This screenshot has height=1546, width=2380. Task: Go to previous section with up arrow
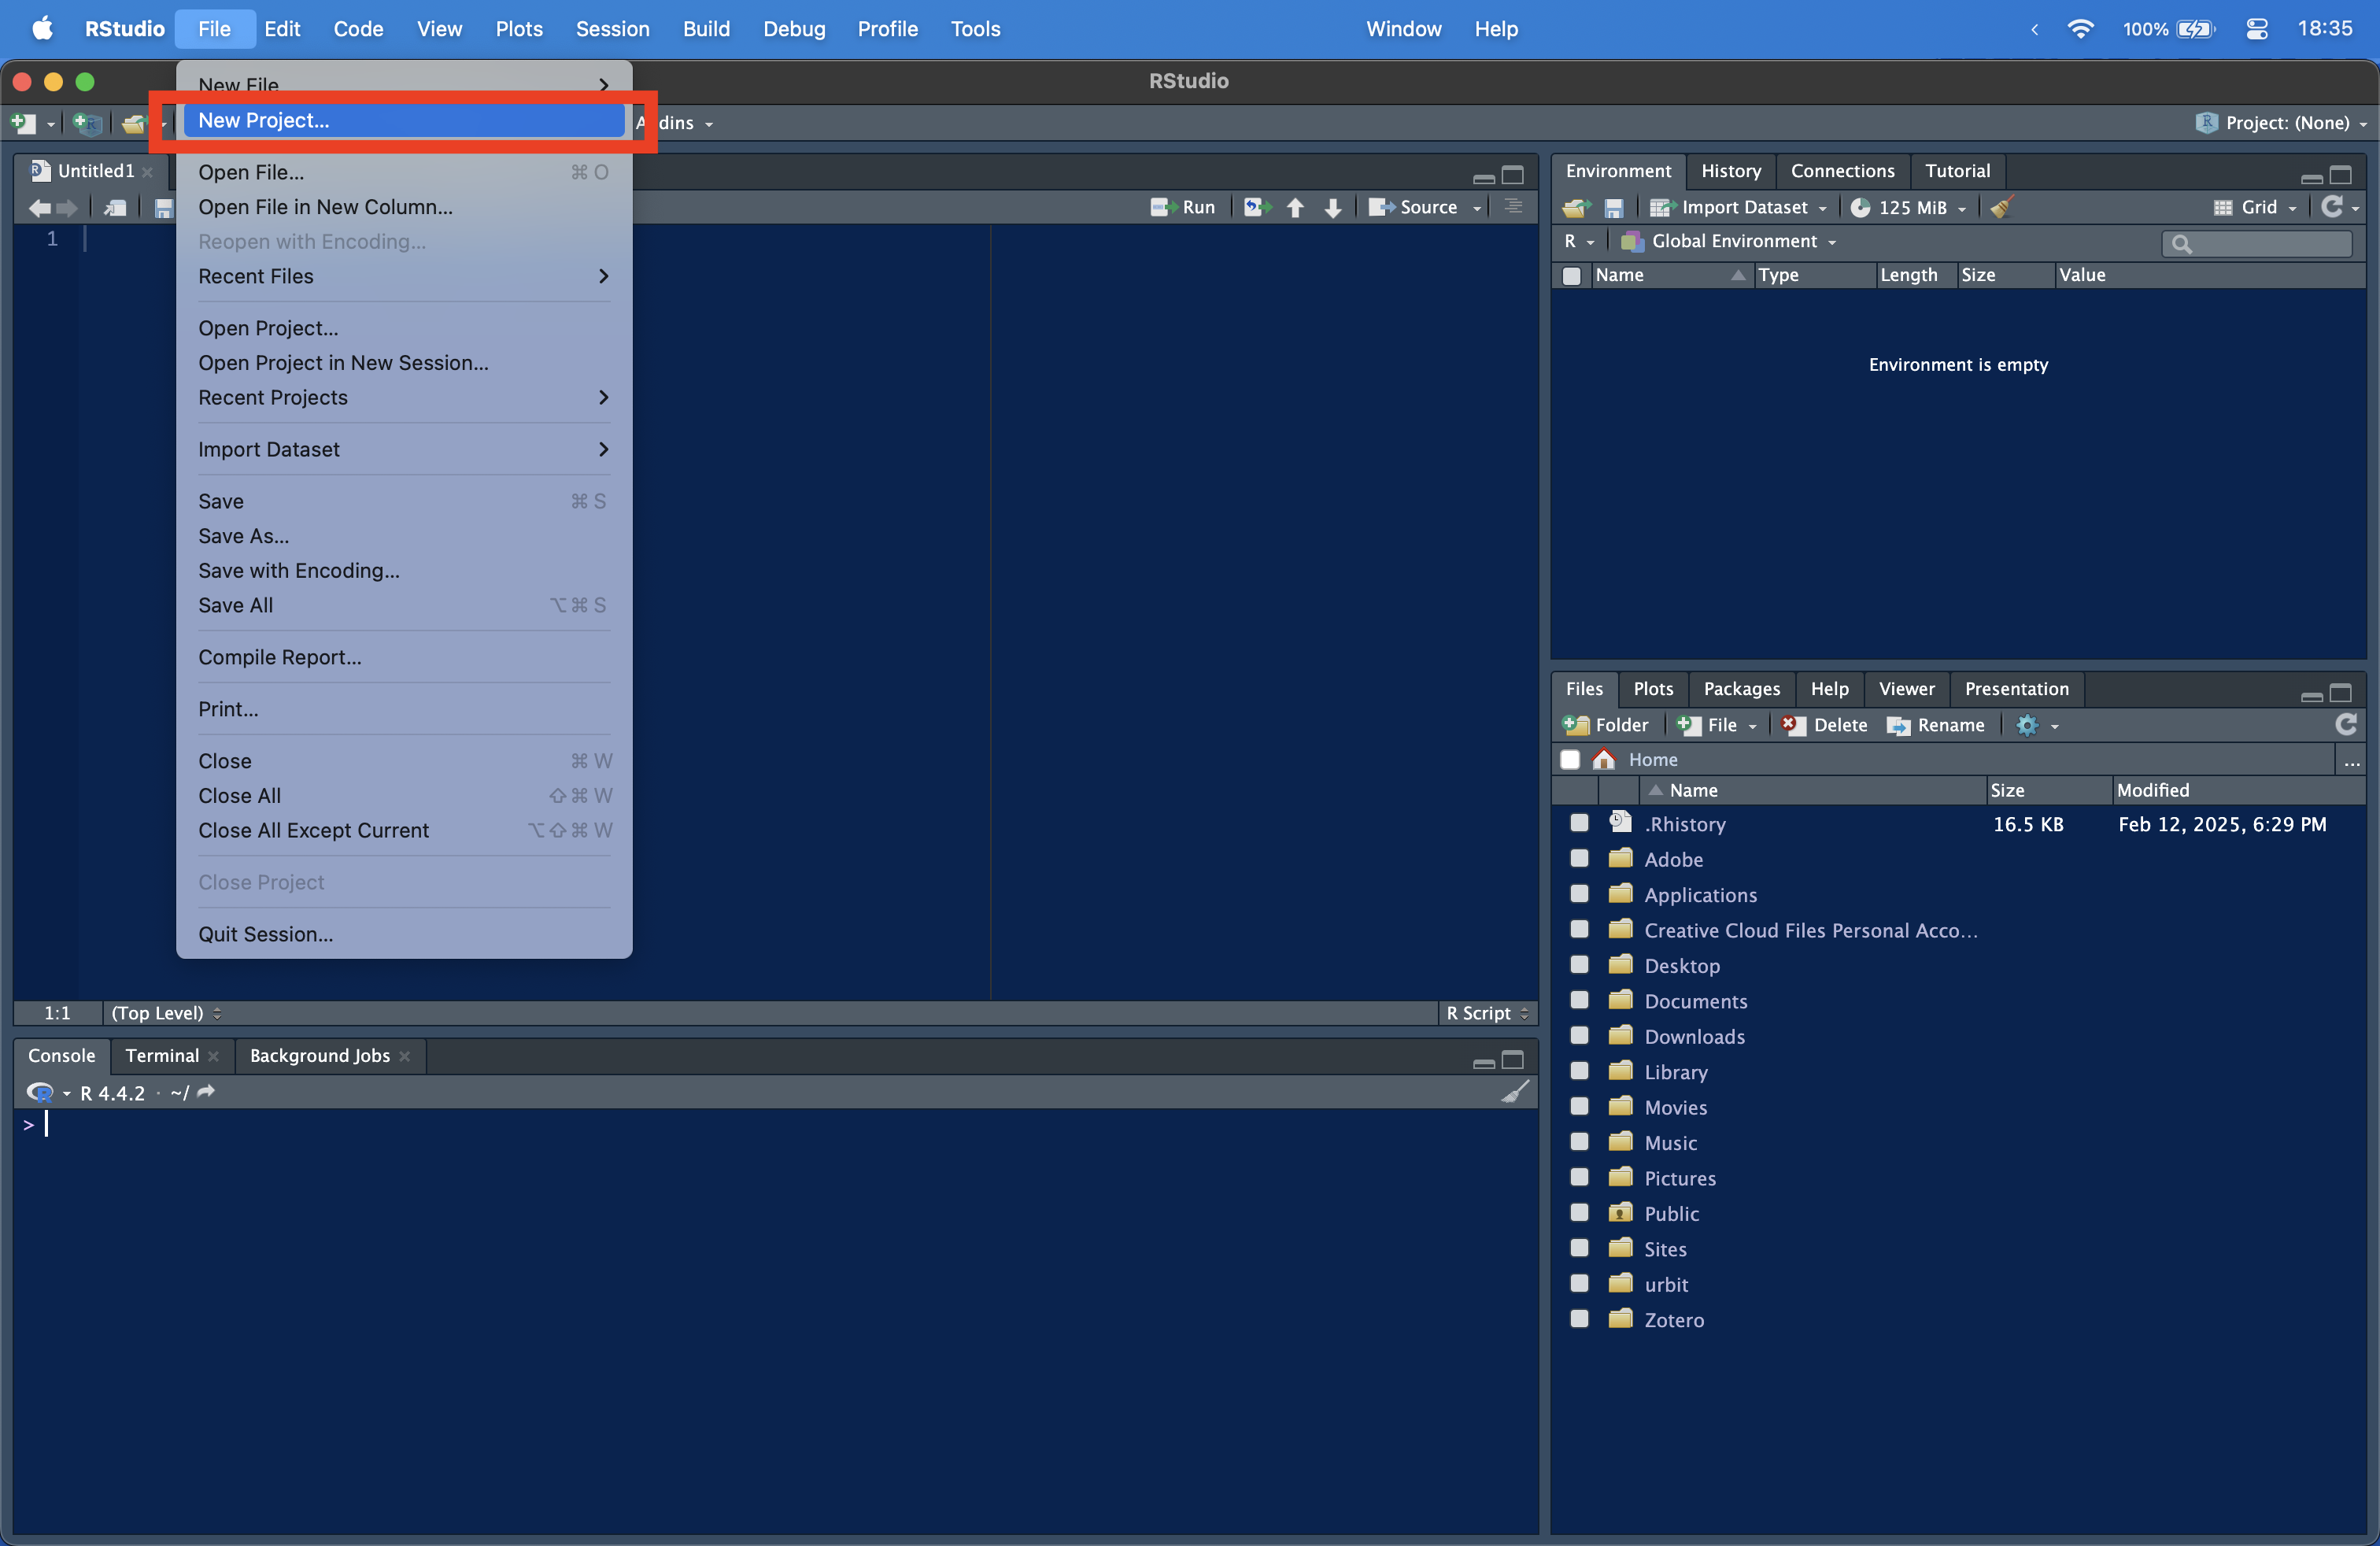[1295, 207]
